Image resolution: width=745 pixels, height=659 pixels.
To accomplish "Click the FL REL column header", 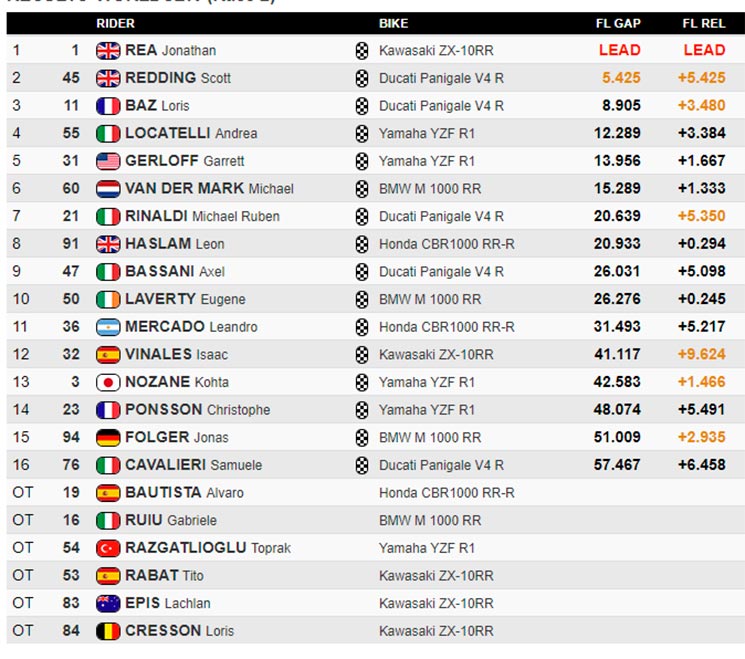I will (704, 23).
